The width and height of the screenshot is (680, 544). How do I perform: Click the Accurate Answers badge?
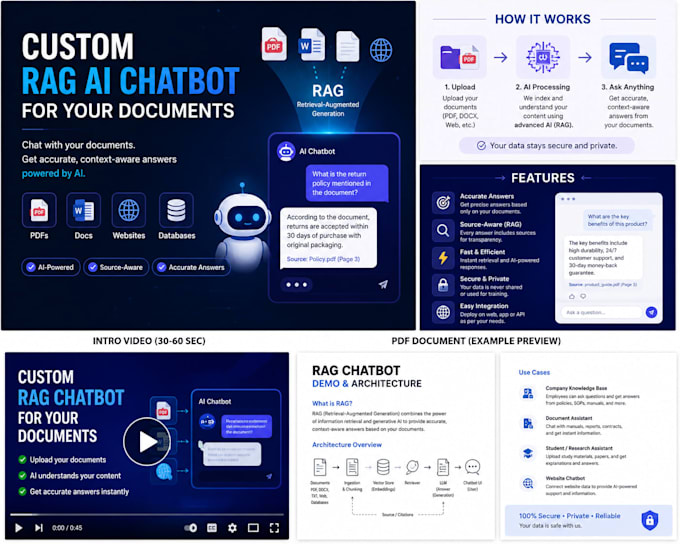(191, 267)
